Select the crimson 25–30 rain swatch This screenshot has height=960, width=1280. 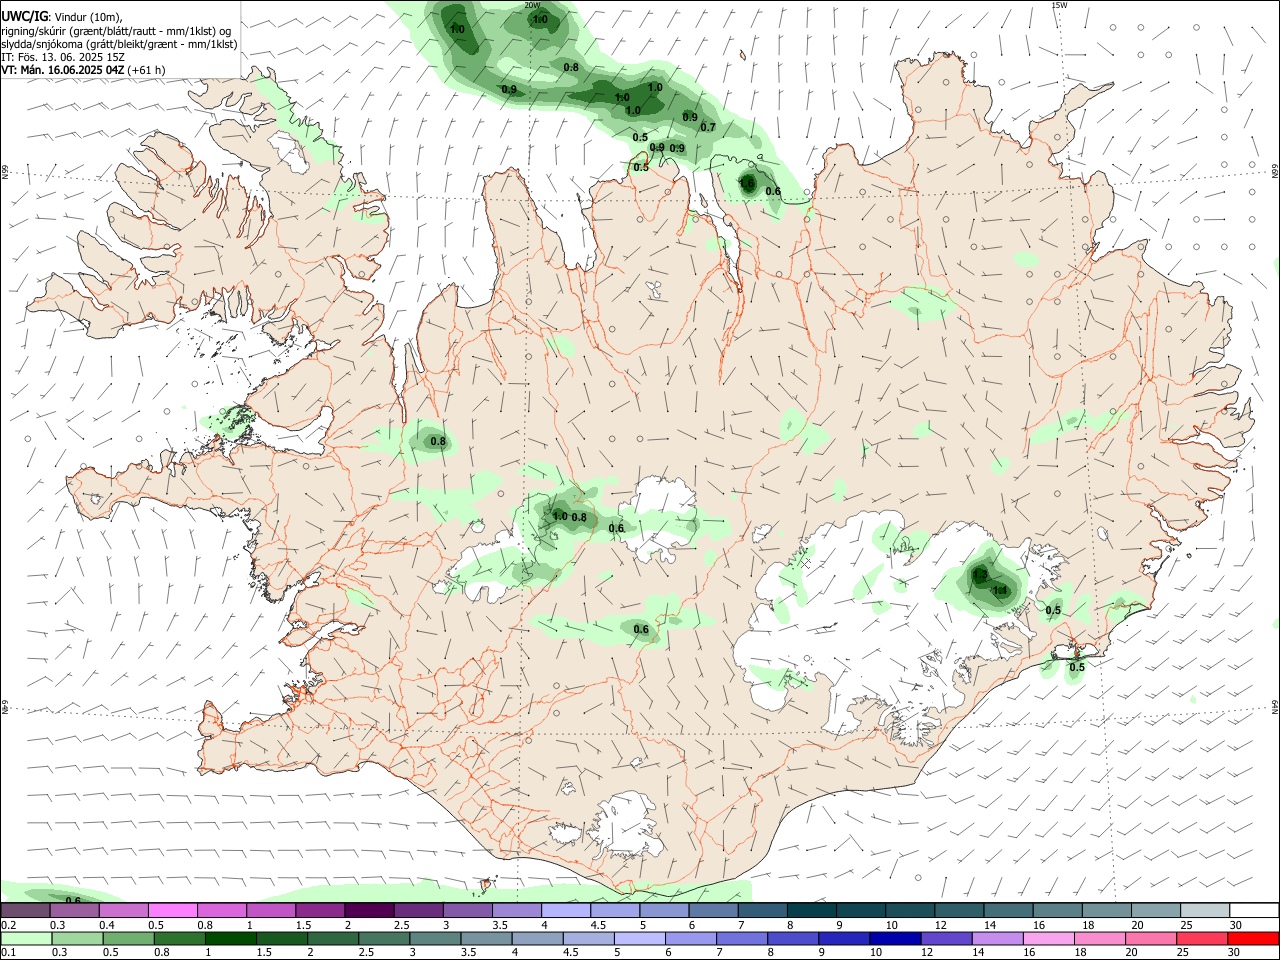(1202, 939)
